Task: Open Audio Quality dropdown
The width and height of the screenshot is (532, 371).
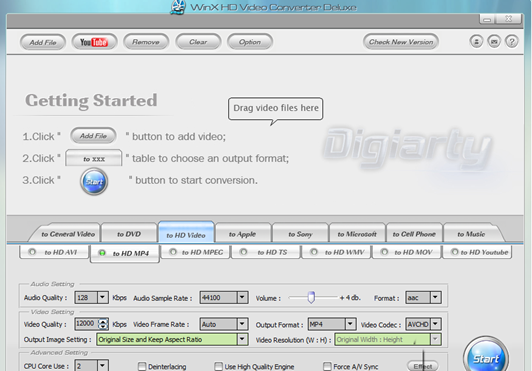Action: (102, 297)
